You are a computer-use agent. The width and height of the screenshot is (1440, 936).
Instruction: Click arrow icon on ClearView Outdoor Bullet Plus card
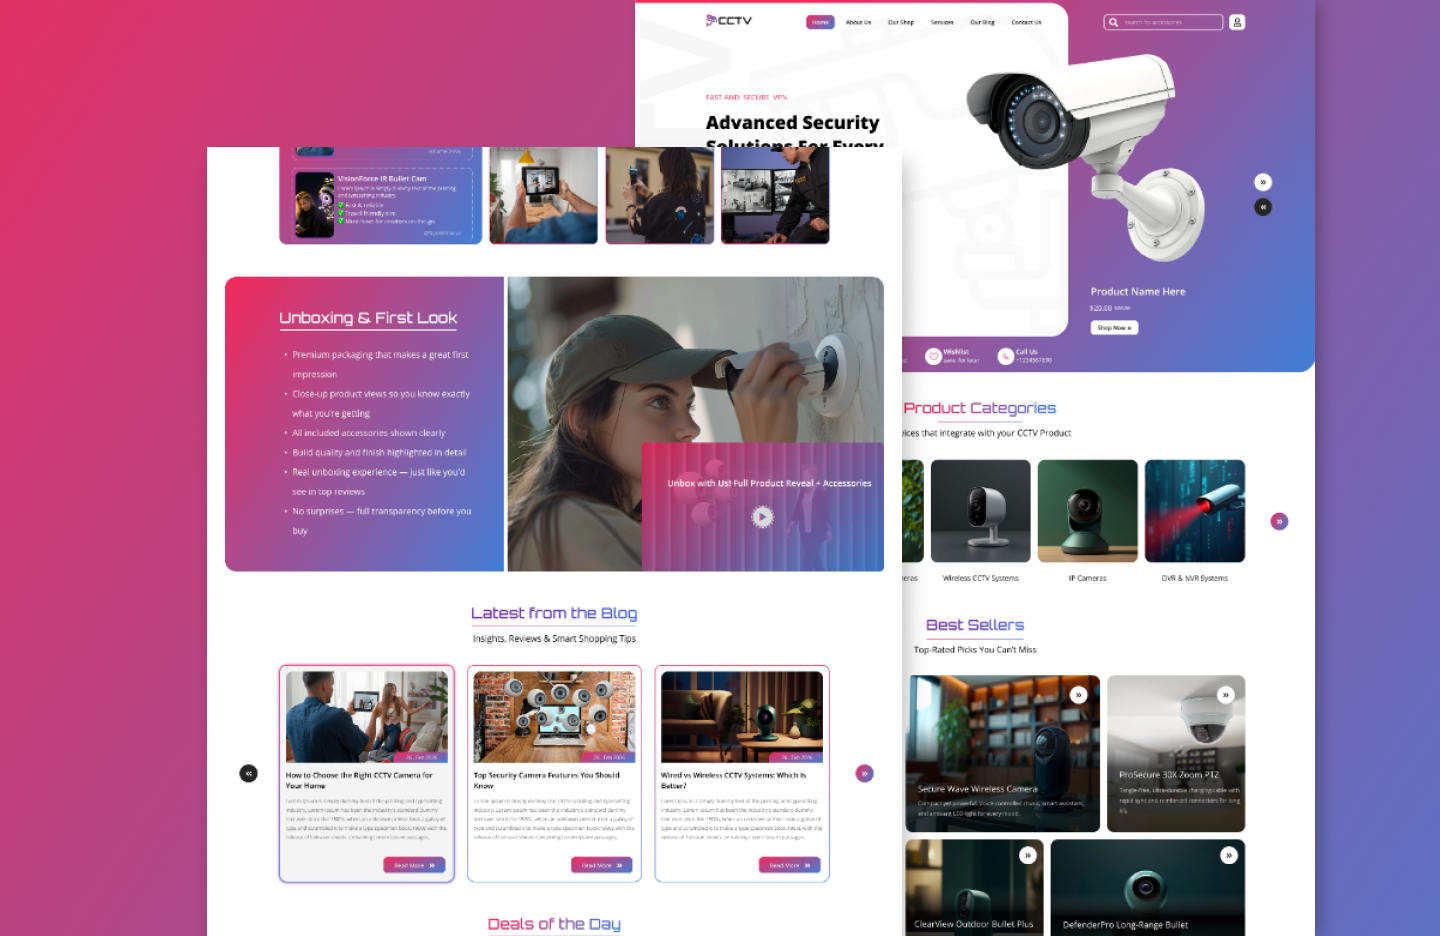1028,855
